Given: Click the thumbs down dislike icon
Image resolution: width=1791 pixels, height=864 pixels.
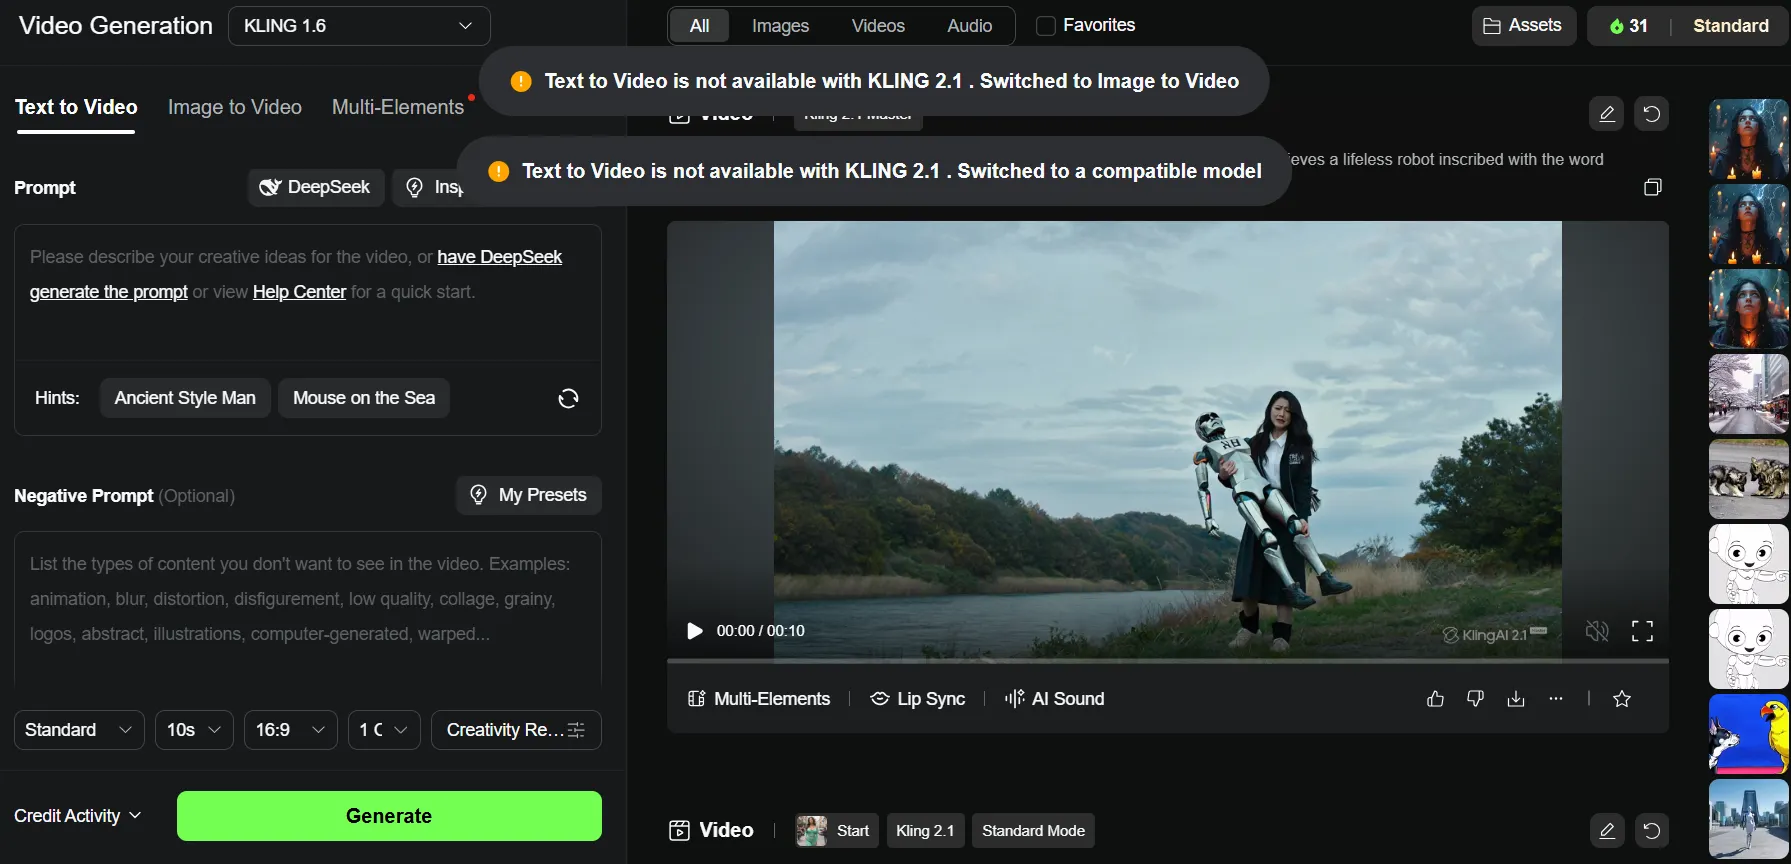Looking at the screenshot, I should (1475, 699).
